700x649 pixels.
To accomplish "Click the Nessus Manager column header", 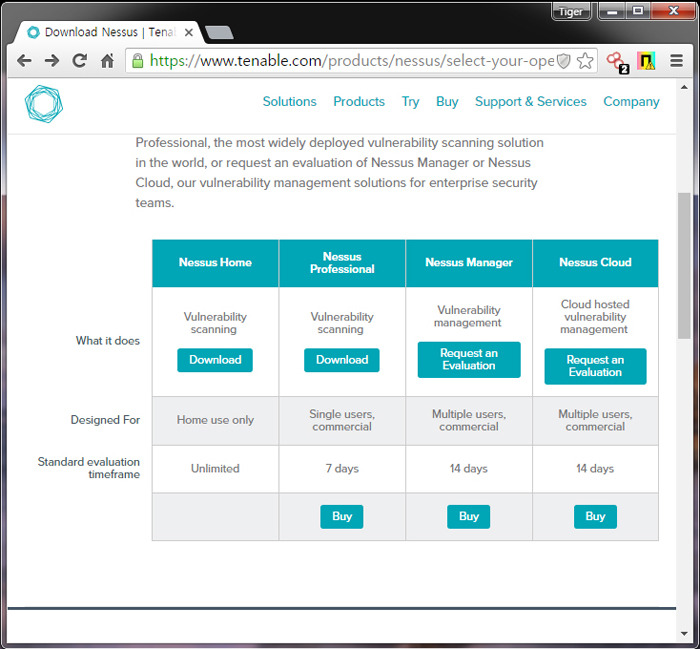I will pyautogui.click(x=469, y=262).
